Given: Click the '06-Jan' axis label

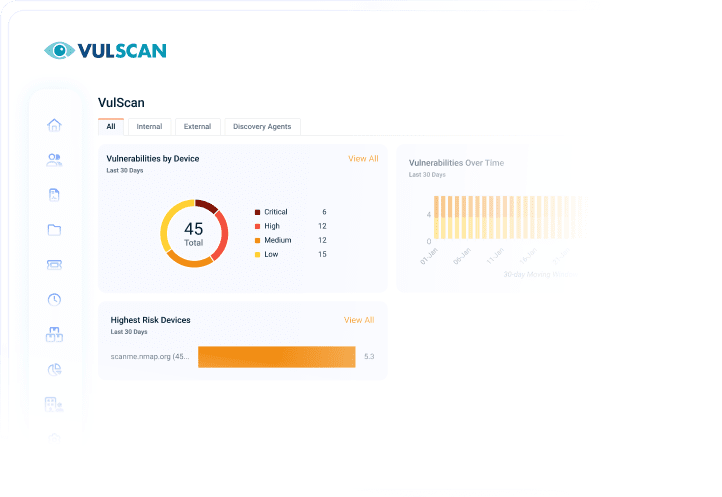Looking at the screenshot, I should 462,256.
